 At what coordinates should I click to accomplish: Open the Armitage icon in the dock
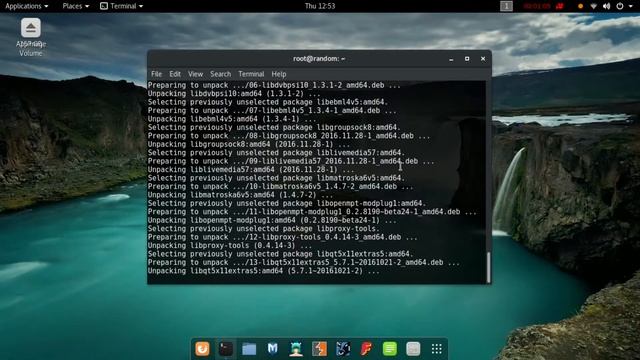[296, 349]
